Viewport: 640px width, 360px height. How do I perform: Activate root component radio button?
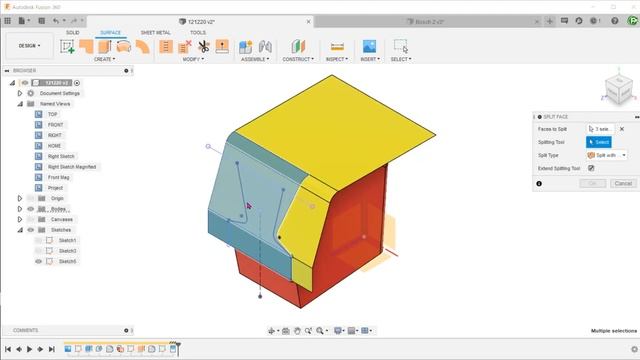(77, 83)
